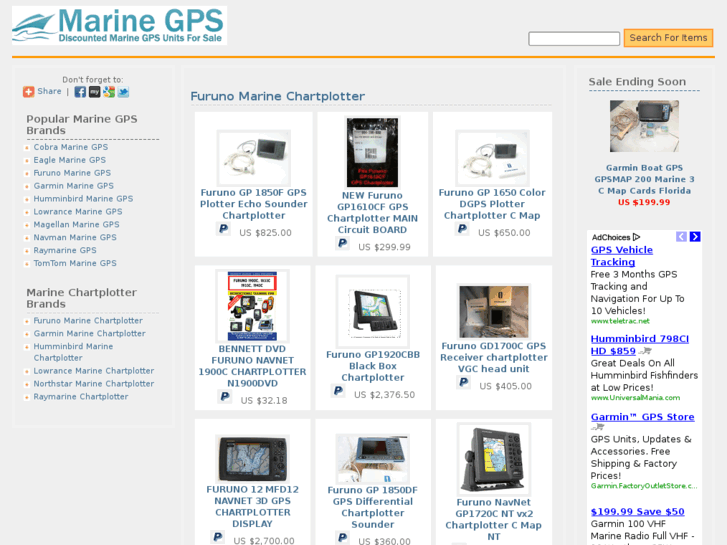Open Eagle Marine GPS brand link
Image resolution: width=727 pixels, height=545 pixels.
click(70, 160)
